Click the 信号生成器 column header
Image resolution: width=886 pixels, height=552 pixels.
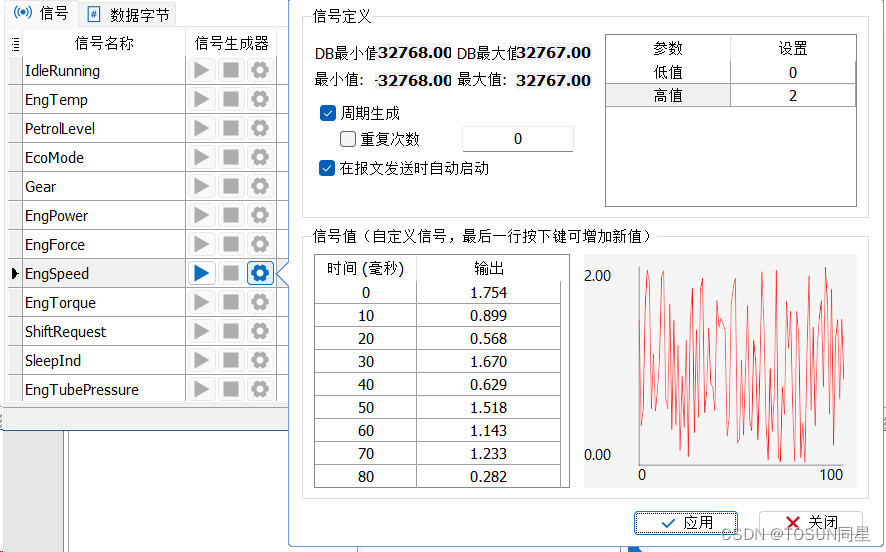point(232,43)
